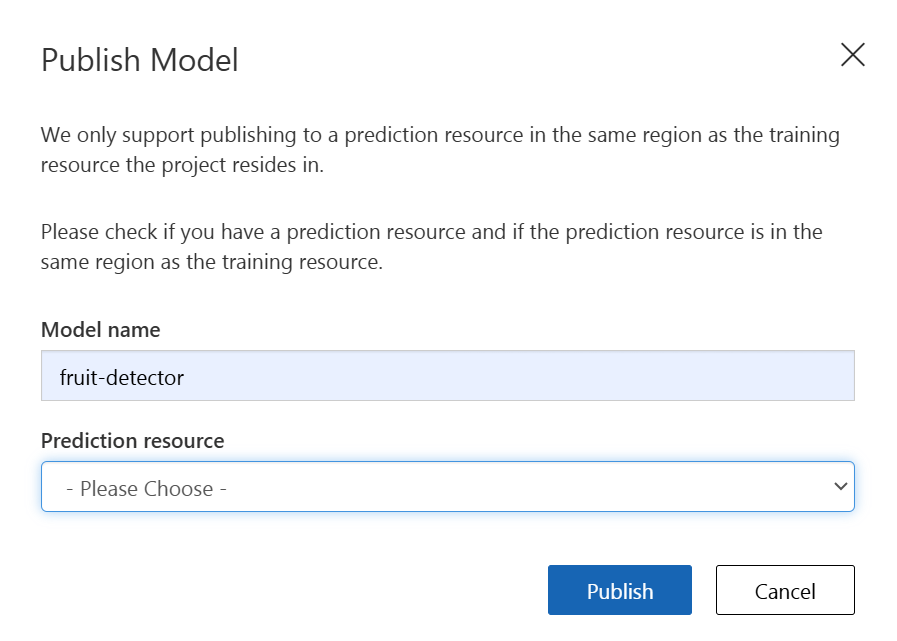Close the Publish Model dialog with X

point(852,55)
